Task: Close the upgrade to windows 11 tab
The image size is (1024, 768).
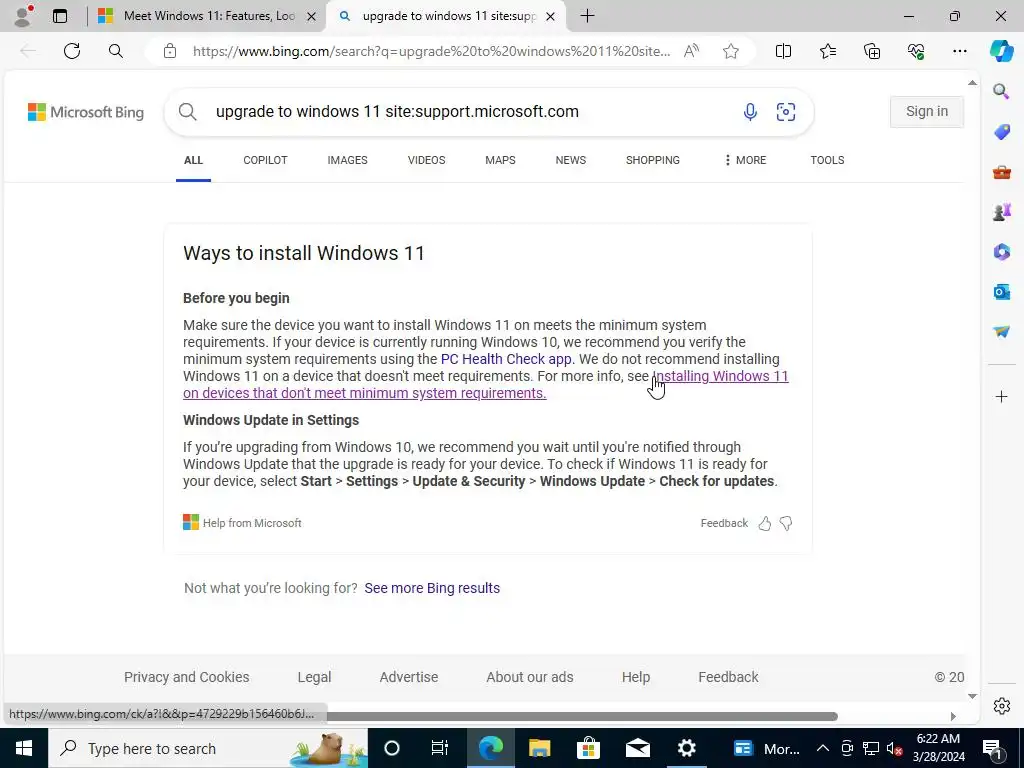Action: click(551, 16)
